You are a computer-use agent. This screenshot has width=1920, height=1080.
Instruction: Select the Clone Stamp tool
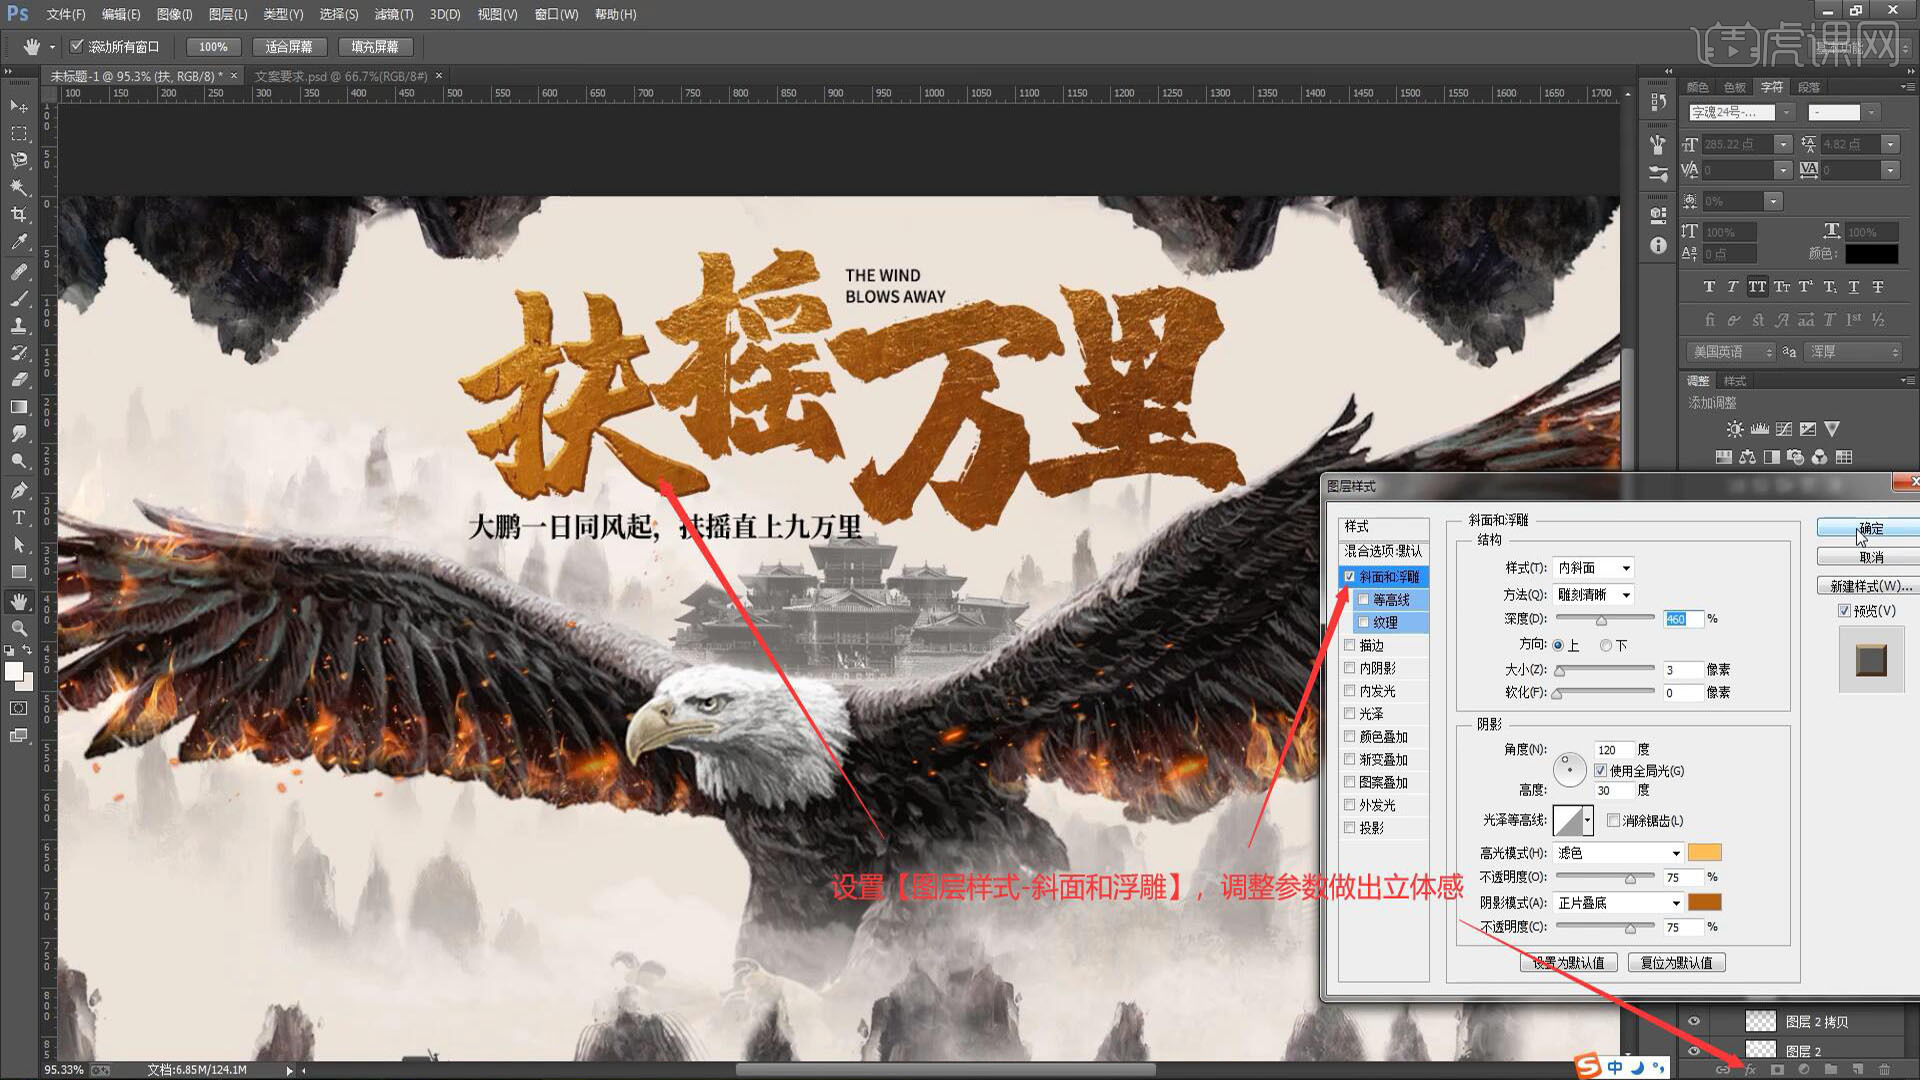click(x=19, y=325)
